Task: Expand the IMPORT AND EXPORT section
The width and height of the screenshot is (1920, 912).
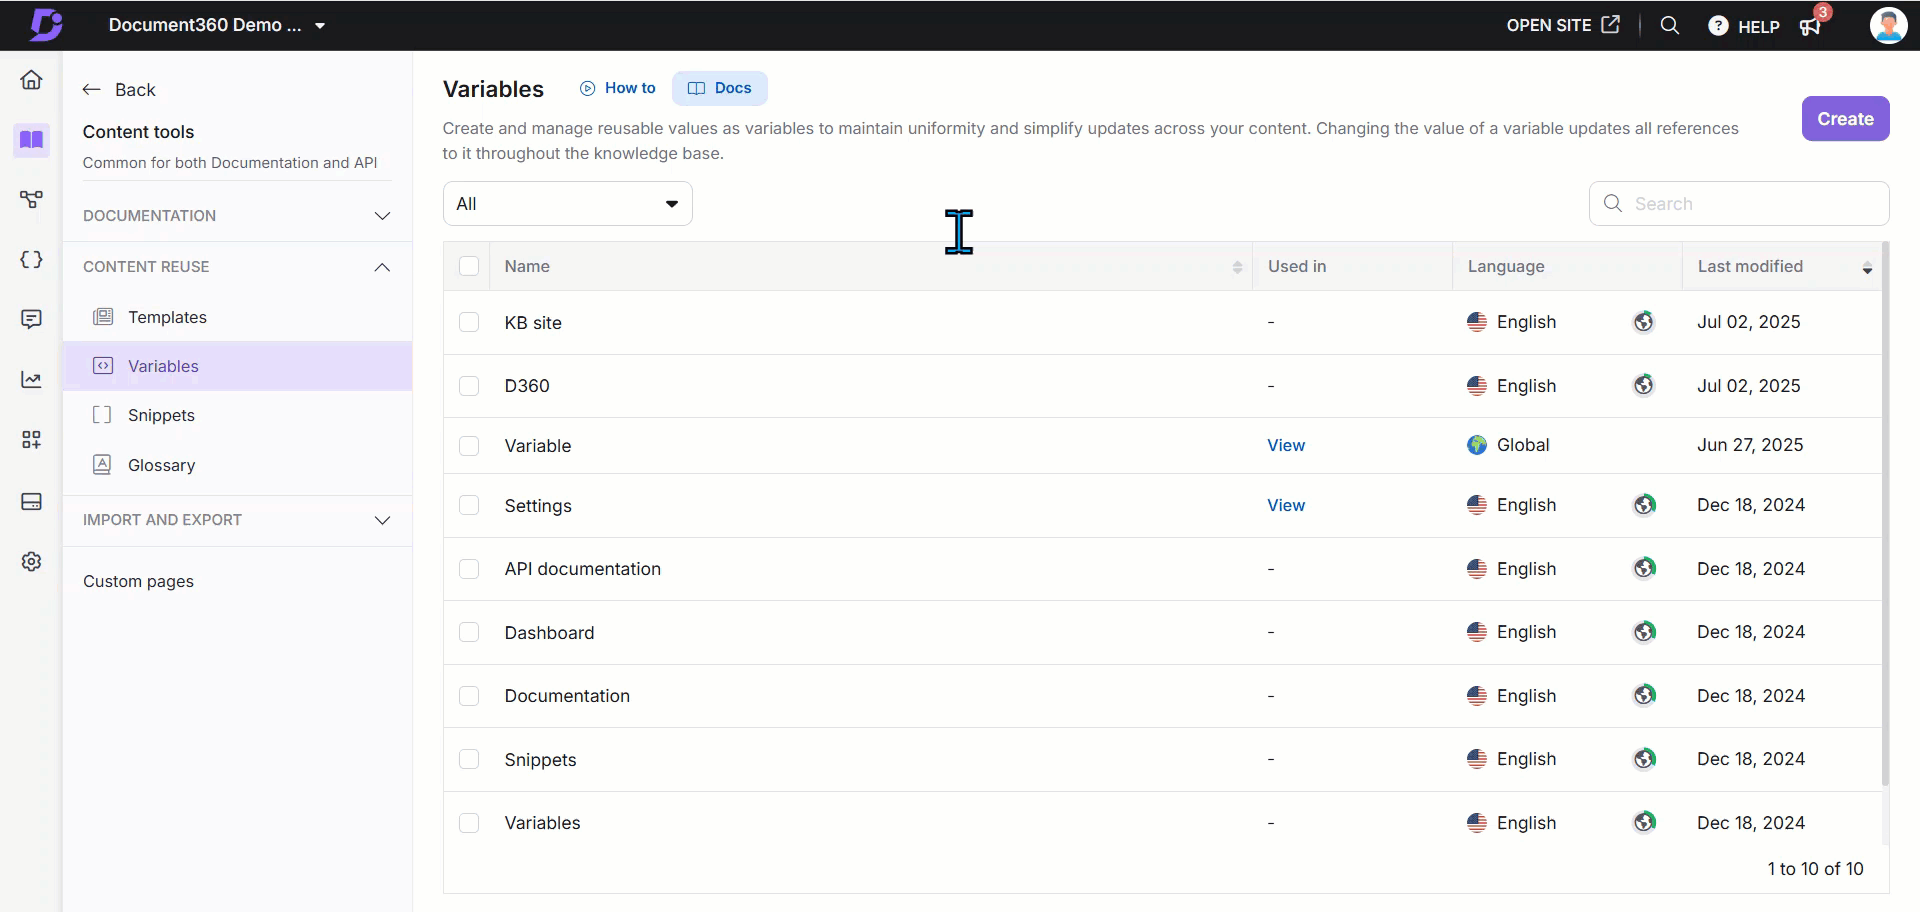Action: pyautogui.click(x=237, y=520)
